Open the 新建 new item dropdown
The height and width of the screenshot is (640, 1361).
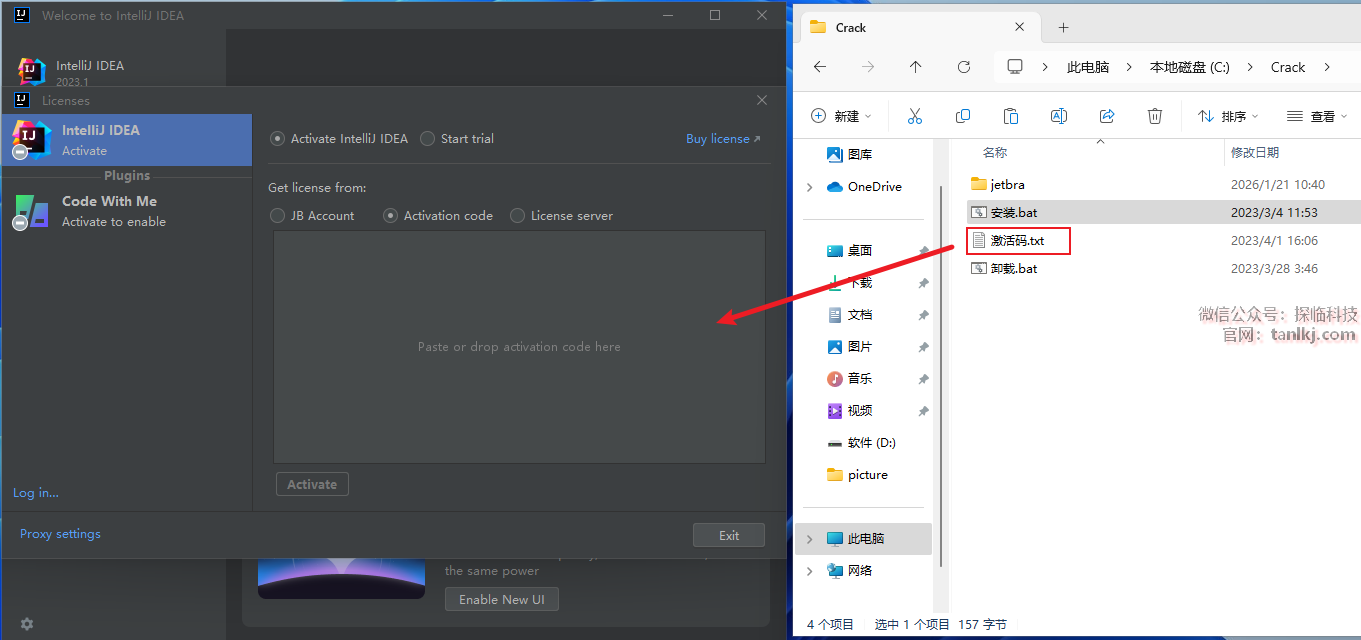point(841,116)
